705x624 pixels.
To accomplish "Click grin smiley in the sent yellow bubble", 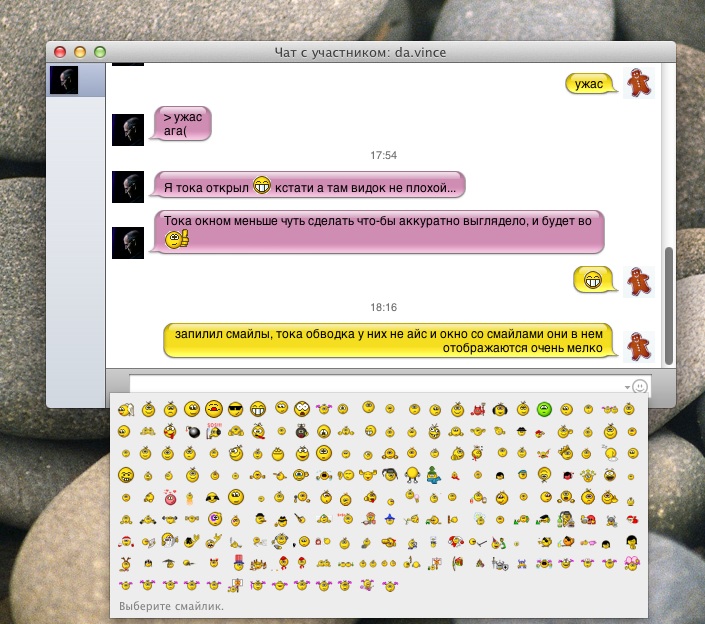I will 593,280.
